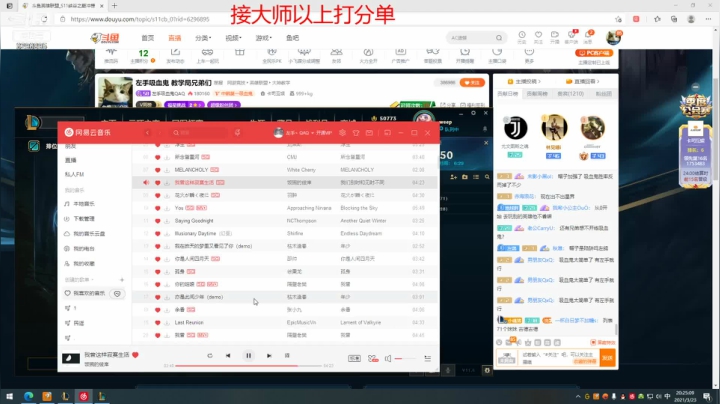This screenshot has height=404, width=720.
Task: Open the skin theme shirt icon
Action: [x=356, y=133]
